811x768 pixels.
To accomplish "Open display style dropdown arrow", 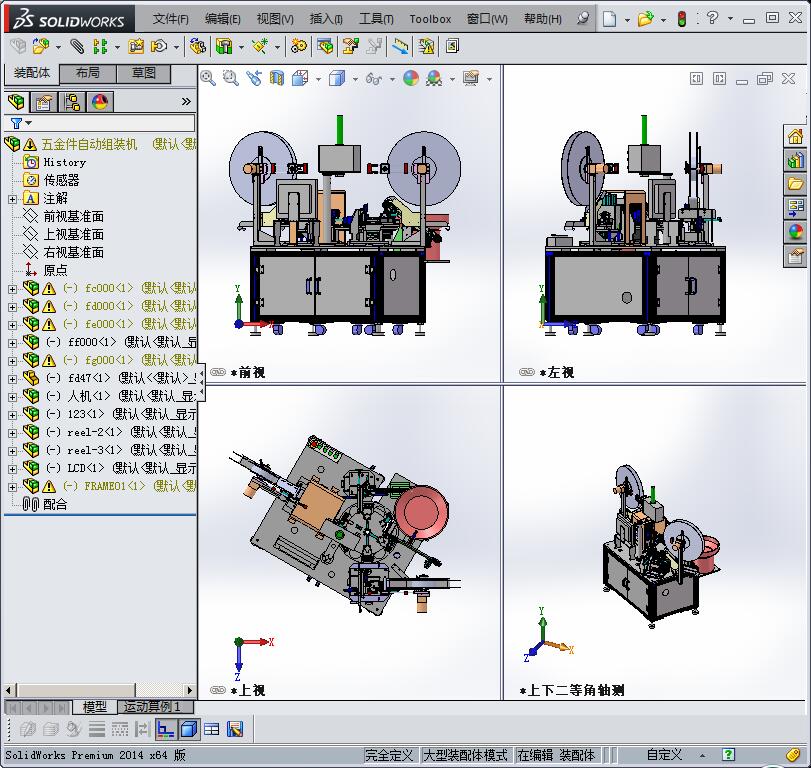I will pyautogui.click(x=355, y=79).
